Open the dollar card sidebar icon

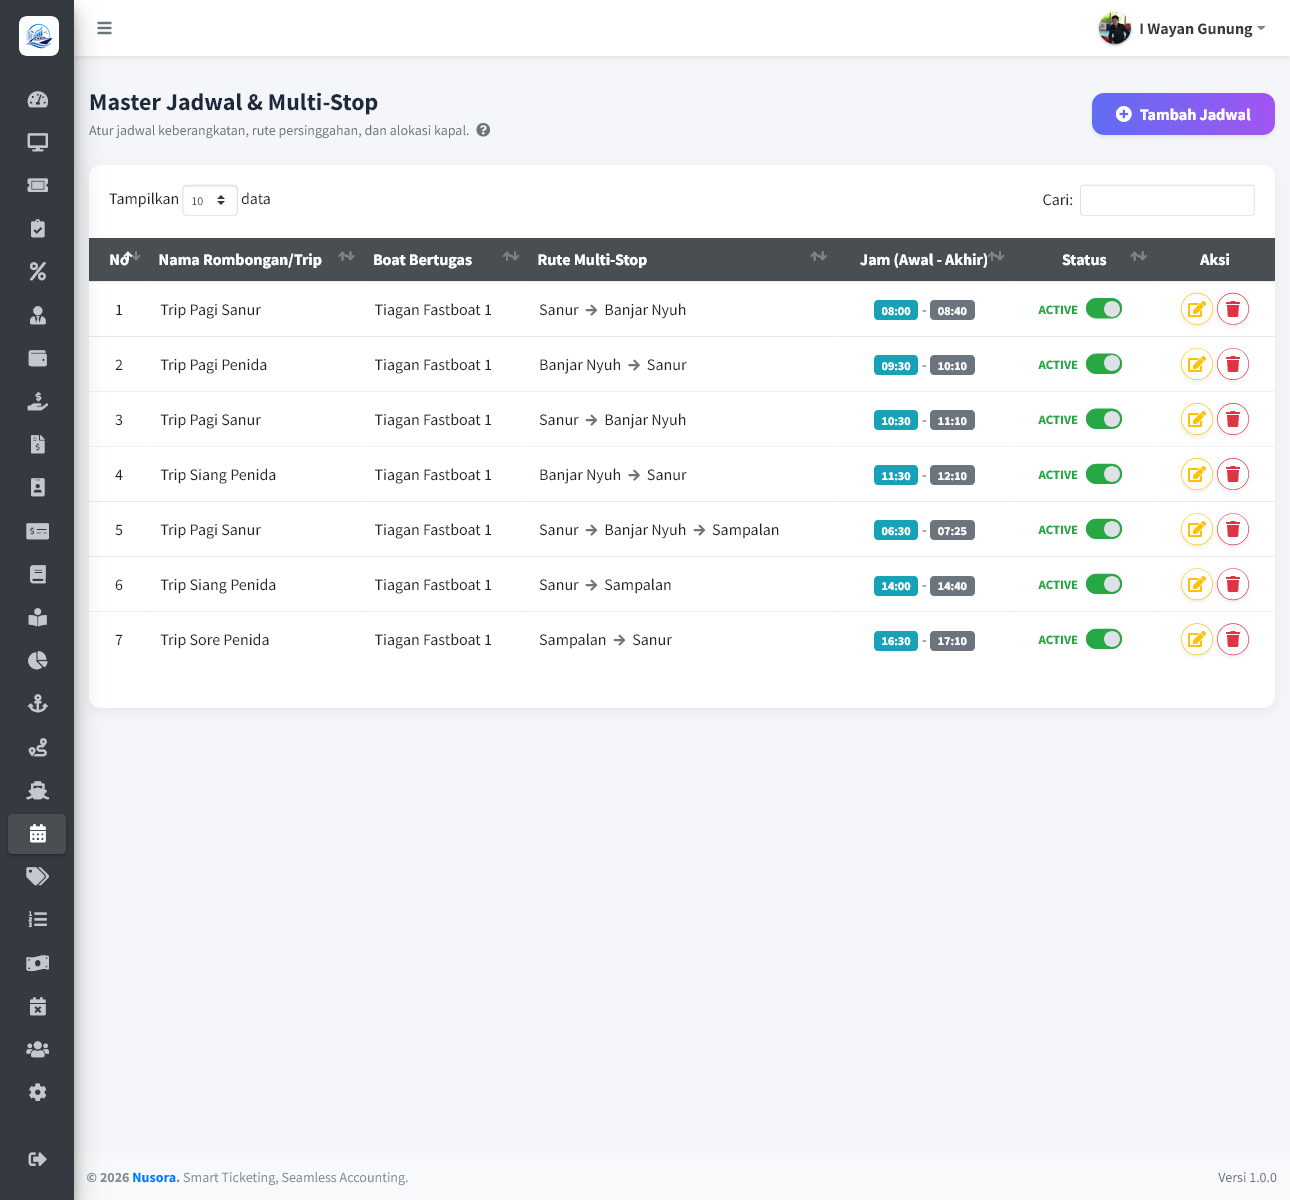click(37, 531)
